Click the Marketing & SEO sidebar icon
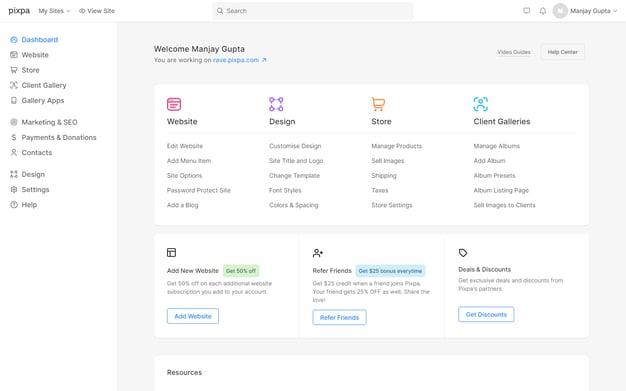The image size is (626, 391). click(x=14, y=122)
